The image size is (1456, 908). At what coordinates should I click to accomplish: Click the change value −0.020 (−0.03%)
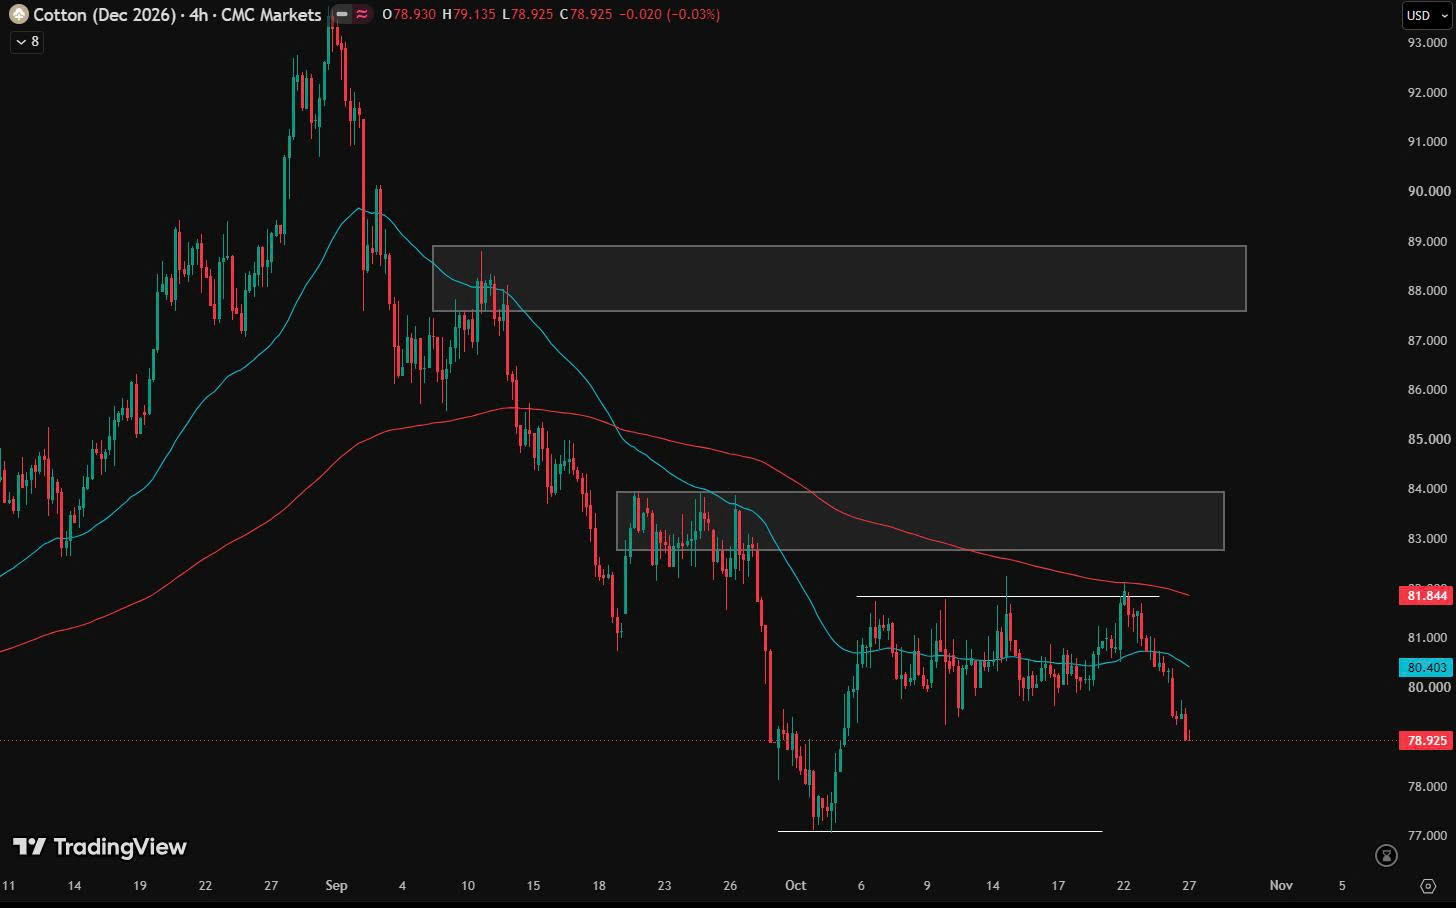(x=669, y=14)
